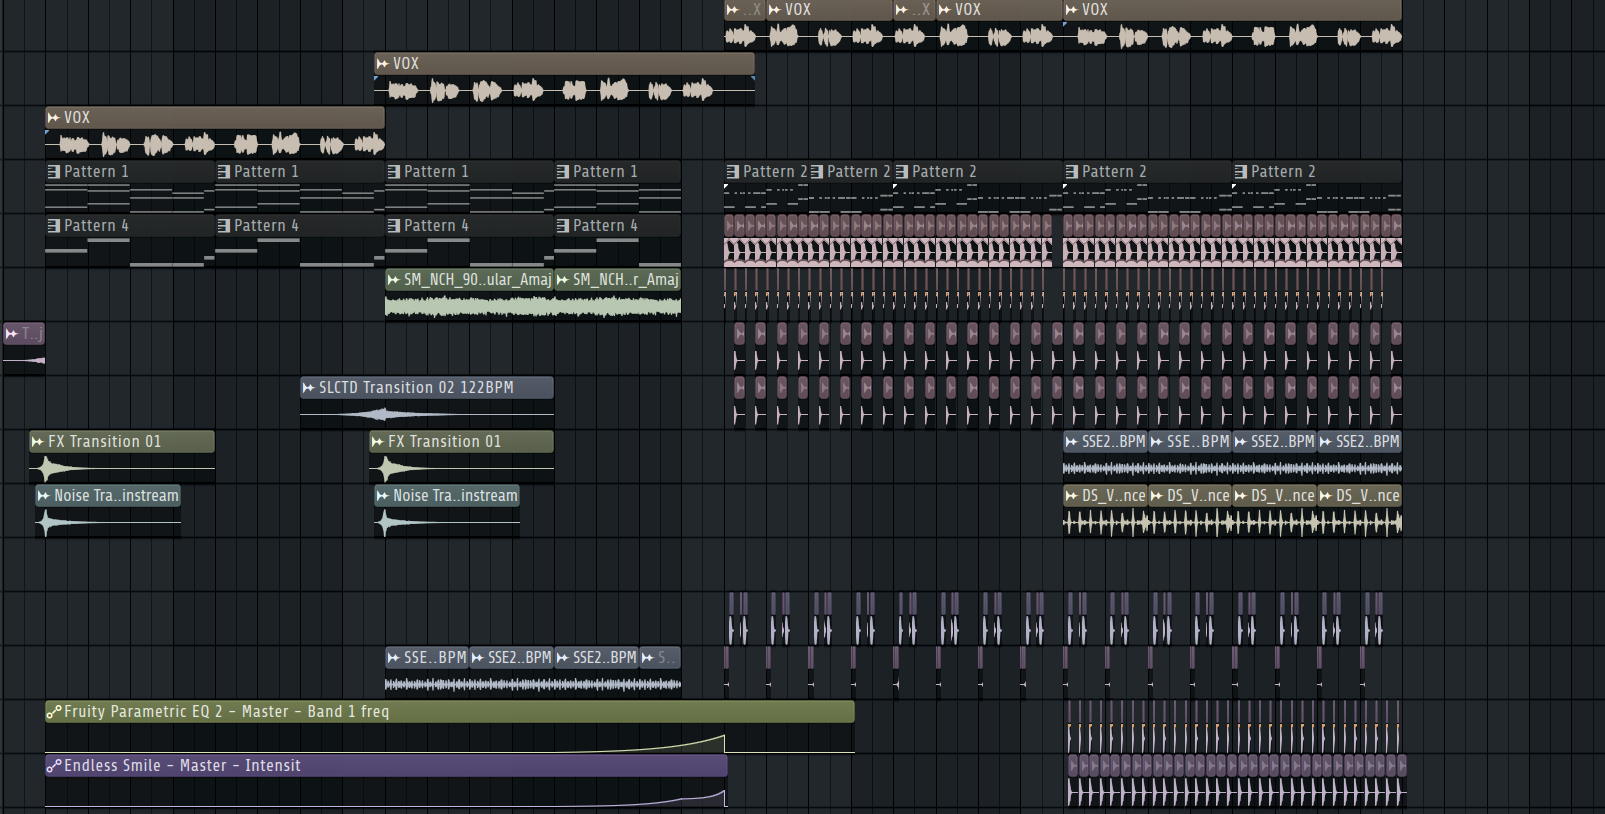Open menu icon of the last Pattern 2 clip
This screenshot has width=1605, height=814.
(1241, 172)
